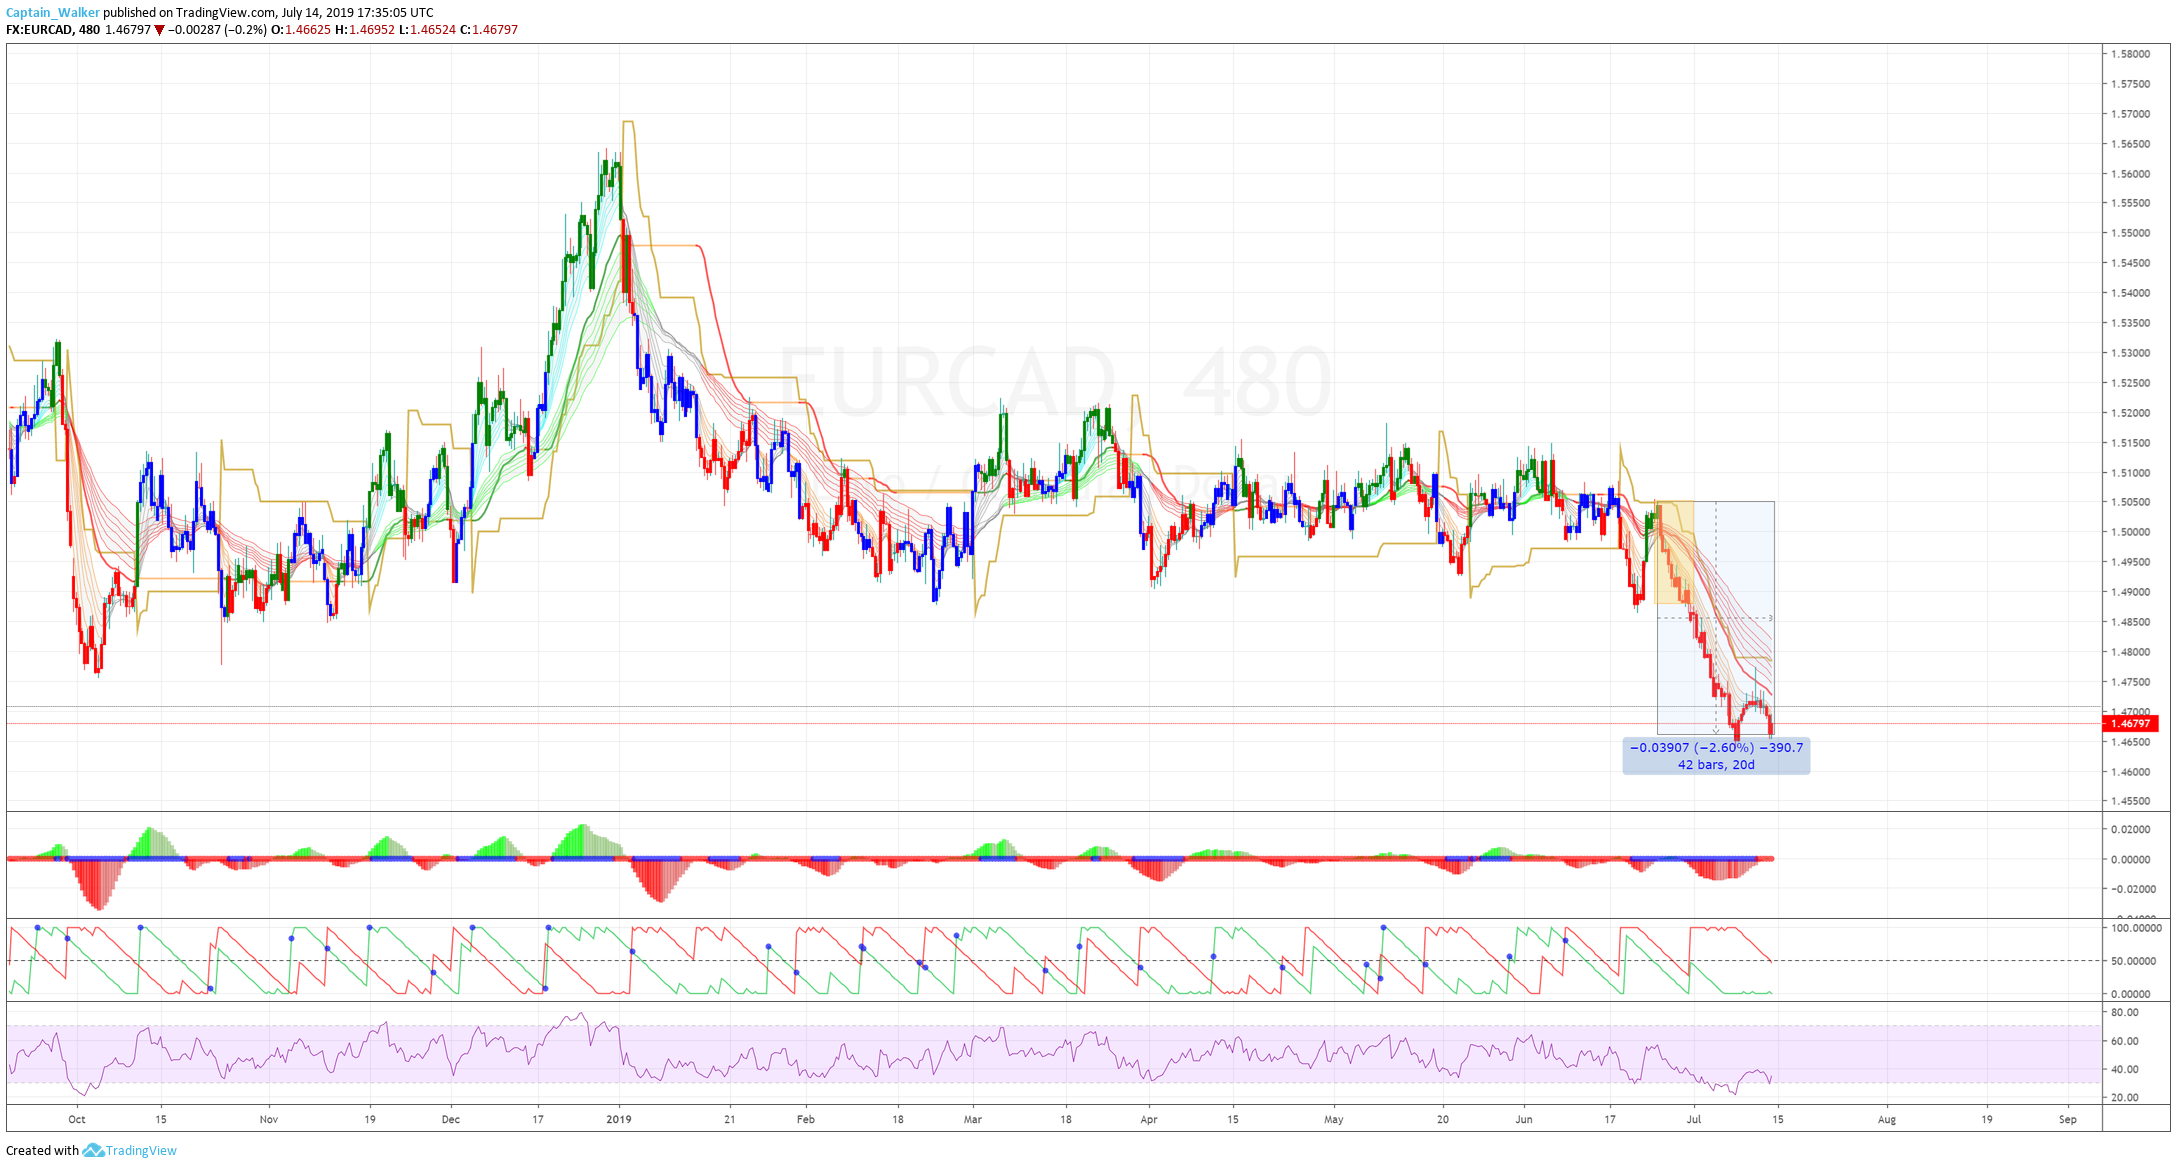Open the 'TradingView' link in the footer
The width and height of the screenshot is (2177, 1168).
141,1151
